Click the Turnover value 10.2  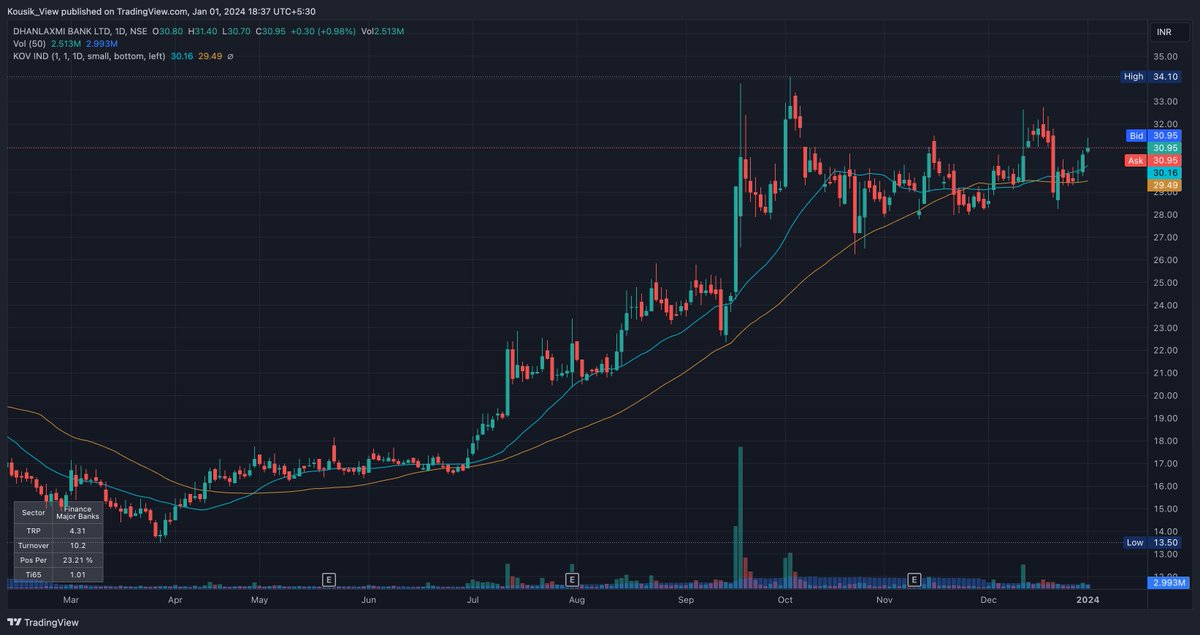(x=76, y=545)
